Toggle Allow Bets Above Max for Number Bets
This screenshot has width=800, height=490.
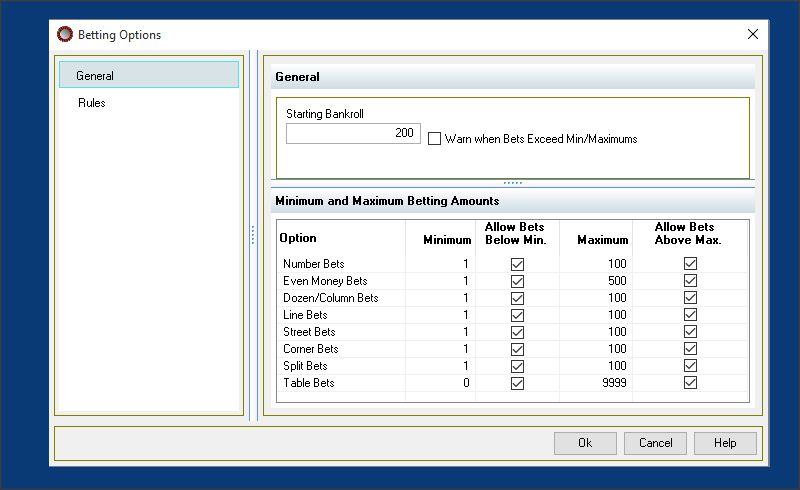click(690, 263)
